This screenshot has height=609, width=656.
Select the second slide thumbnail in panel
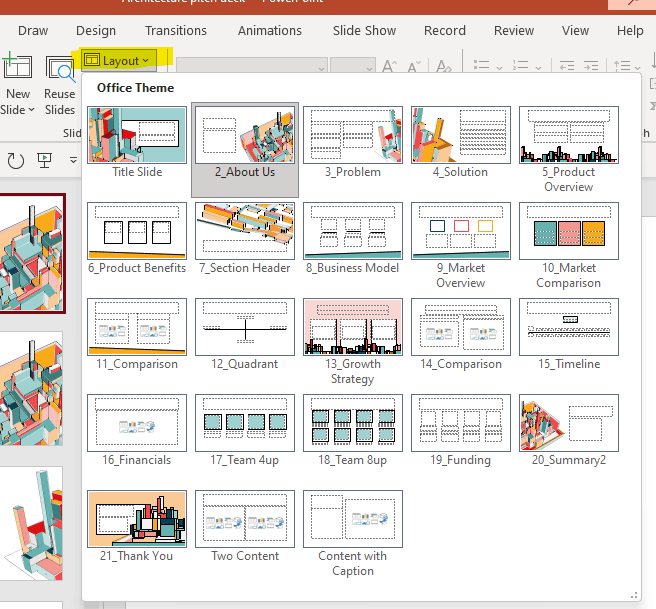(31, 389)
